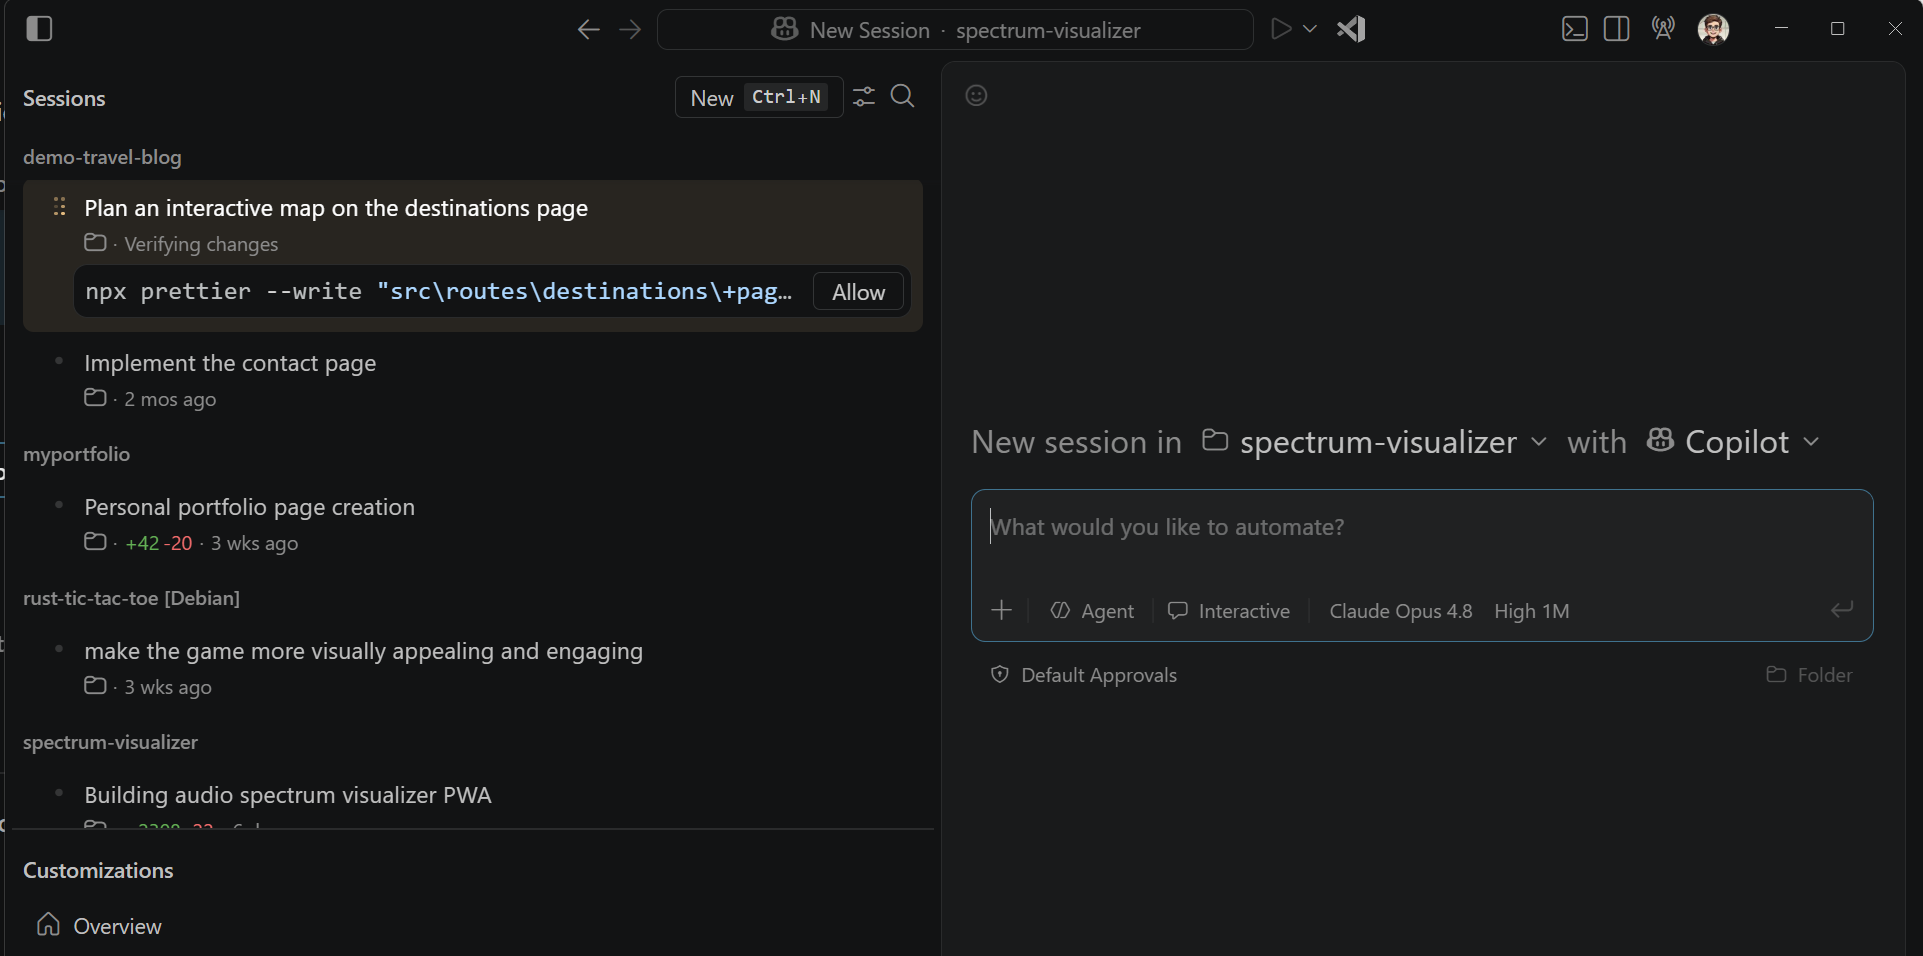Open the spectrum-visualizer folder dropdown
The image size is (1923, 956).
(1375, 442)
